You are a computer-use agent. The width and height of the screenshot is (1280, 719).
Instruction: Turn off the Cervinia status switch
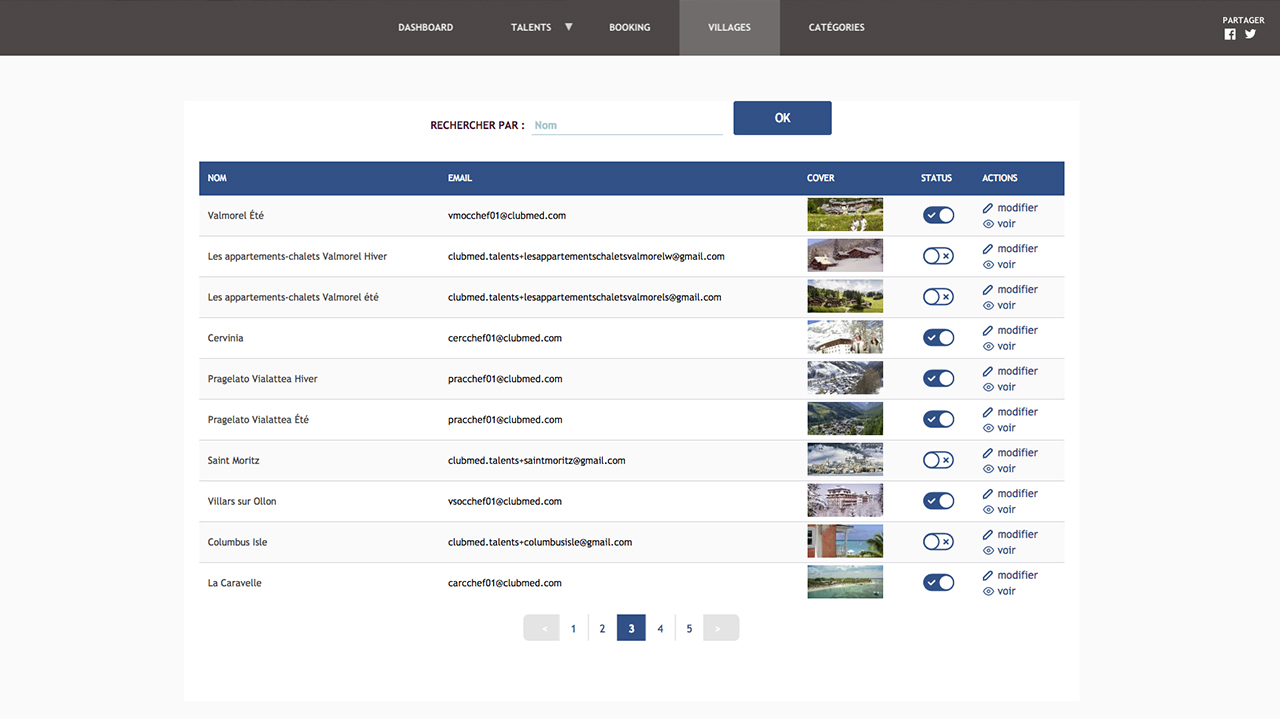[938, 338]
